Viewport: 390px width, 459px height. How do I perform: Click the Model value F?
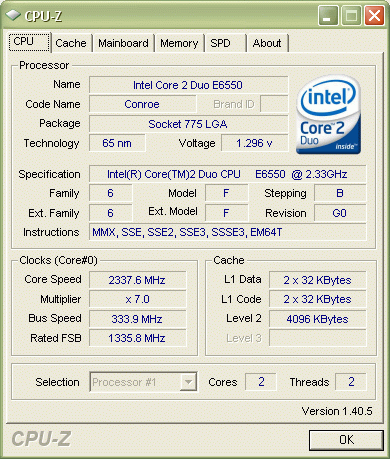[x=226, y=193]
